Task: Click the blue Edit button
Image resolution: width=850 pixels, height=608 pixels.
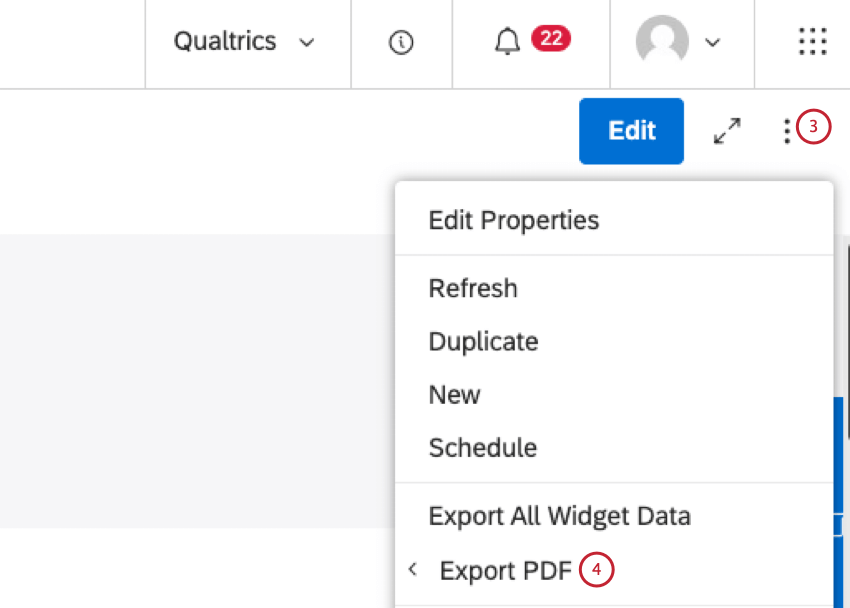Action: (631, 130)
